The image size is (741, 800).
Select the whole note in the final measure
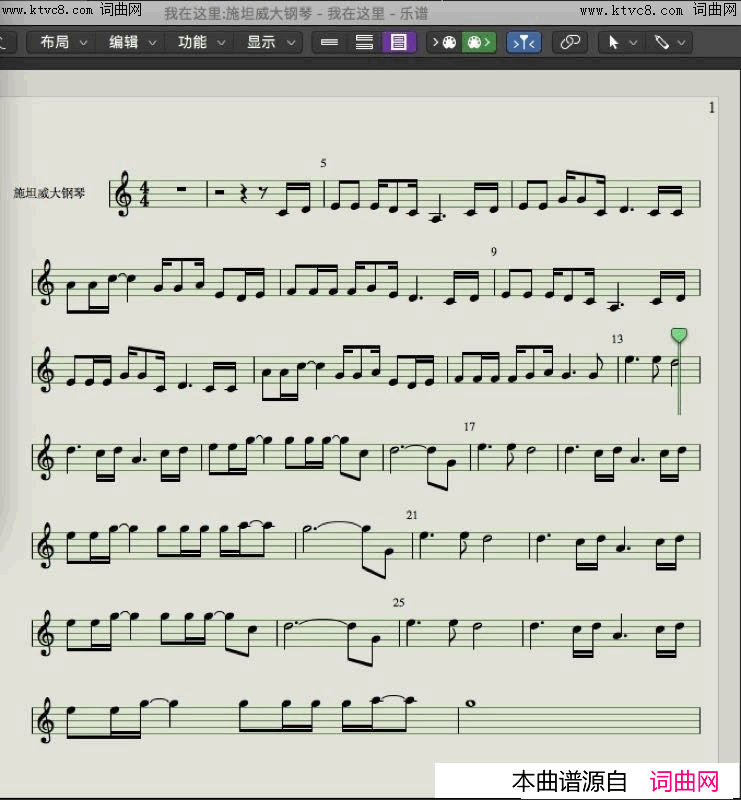tap(469, 701)
